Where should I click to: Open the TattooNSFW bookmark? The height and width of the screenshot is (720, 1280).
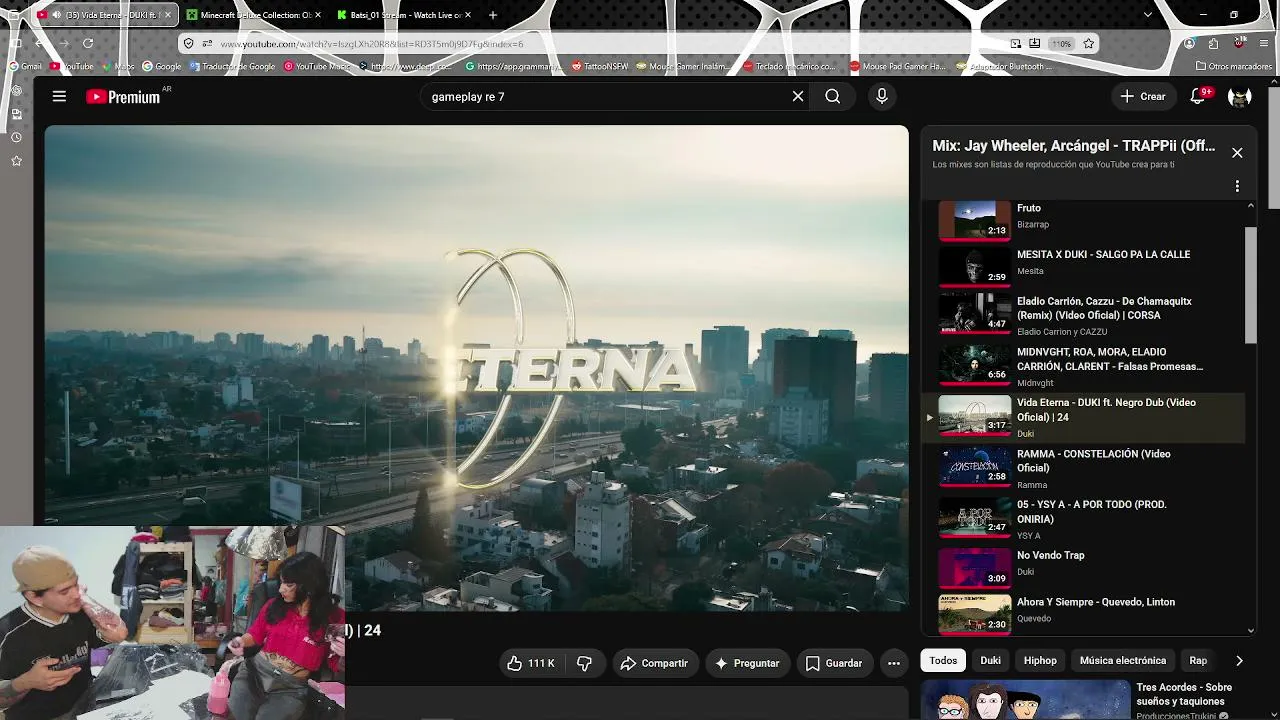click(600, 67)
